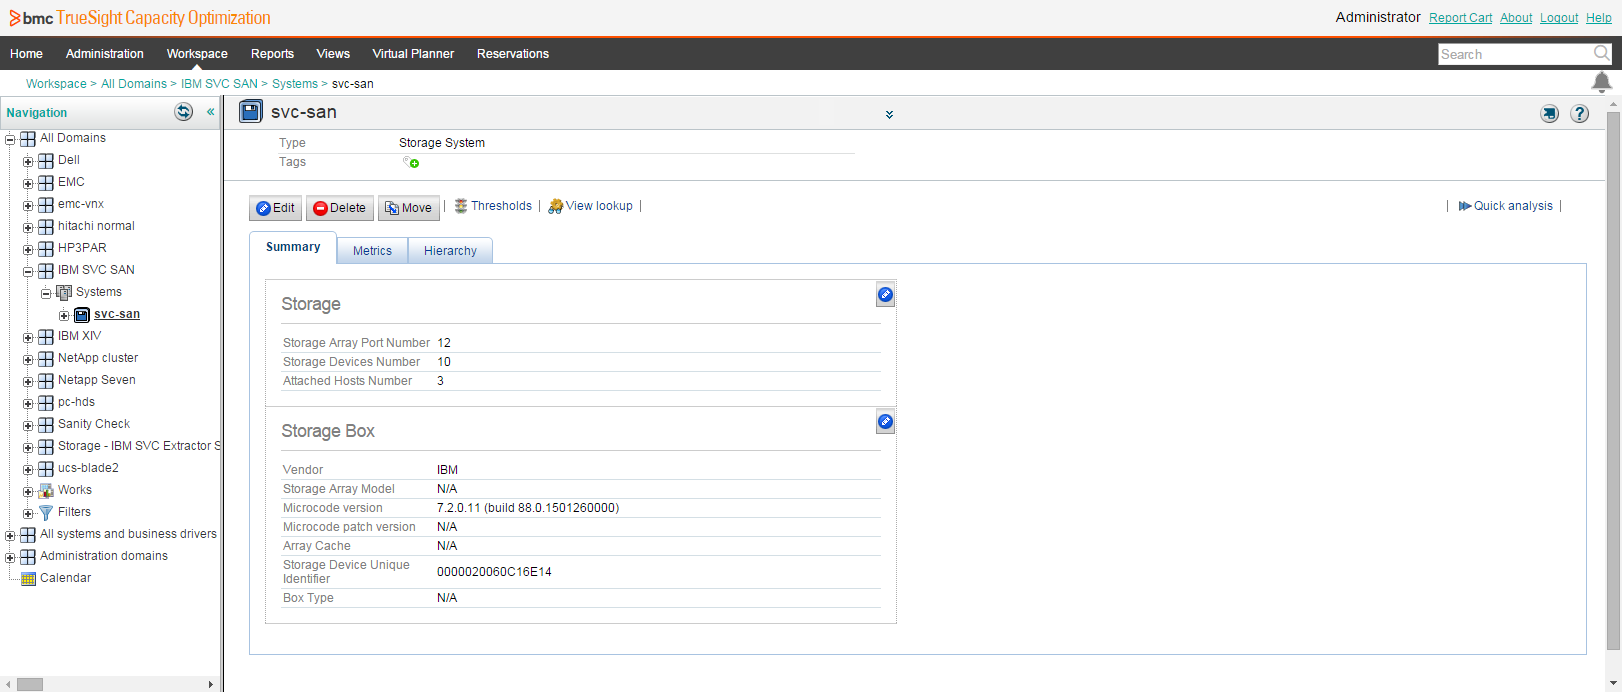
Task: Run Quick analysis
Action: [x=1506, y=206]
